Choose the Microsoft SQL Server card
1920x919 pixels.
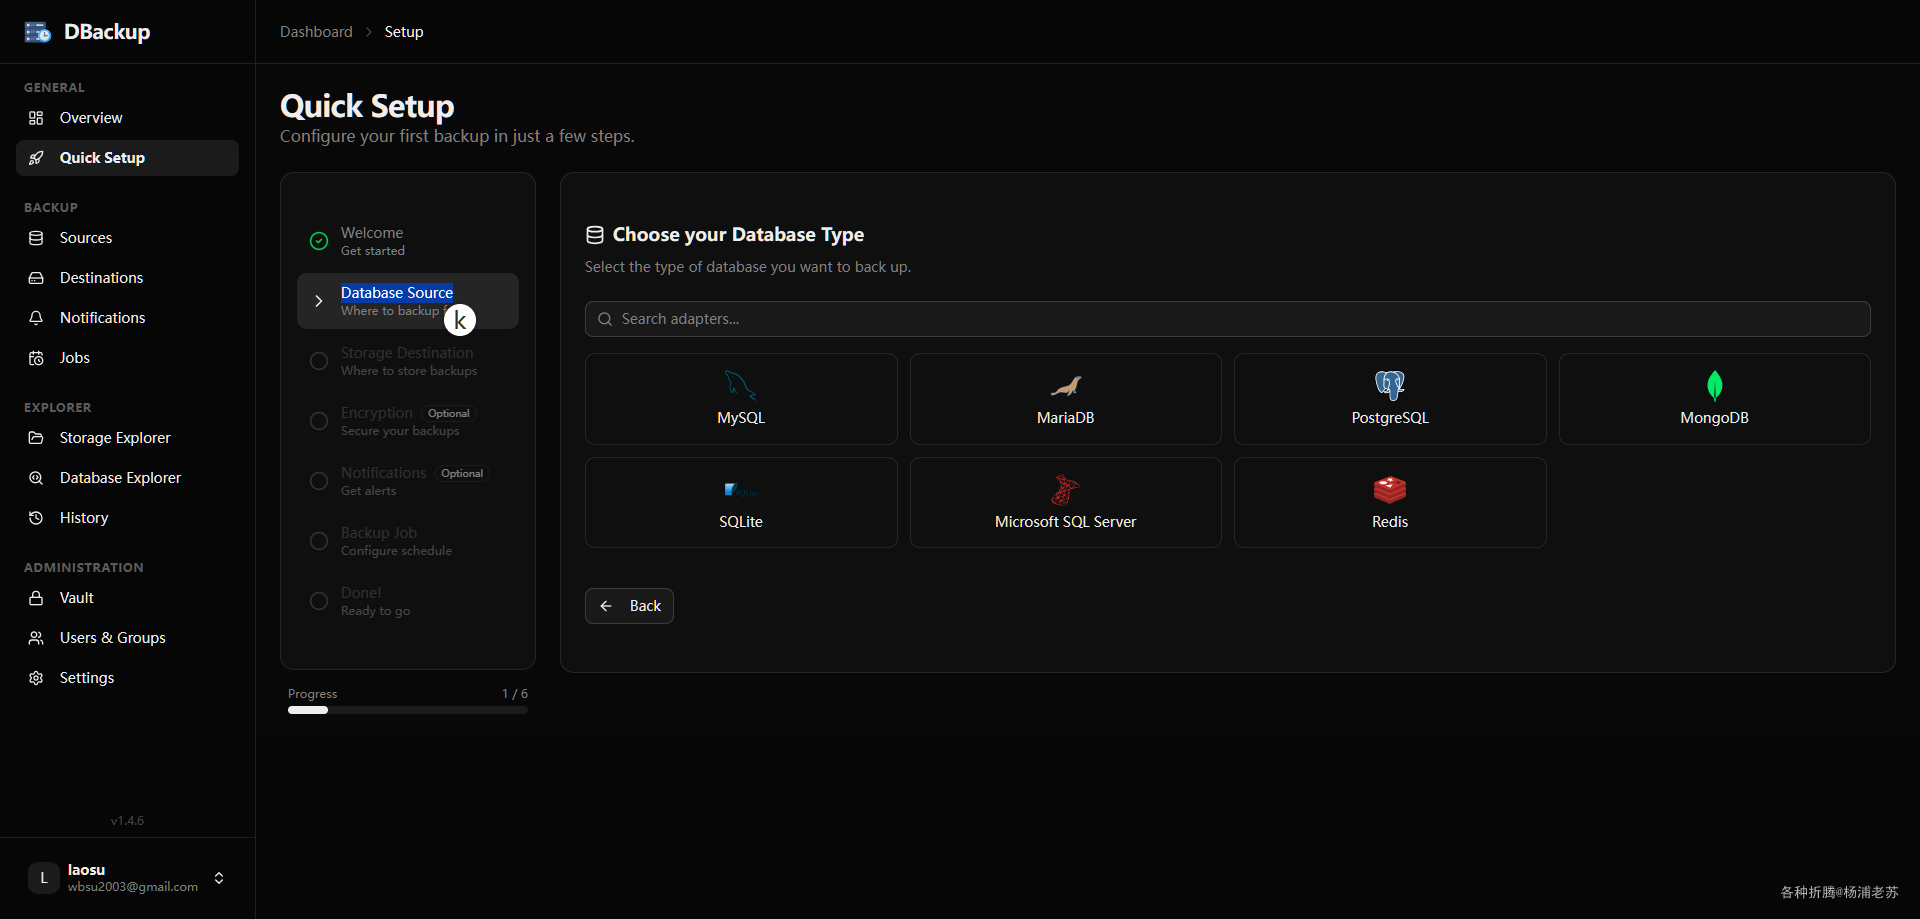point(1066,503)
